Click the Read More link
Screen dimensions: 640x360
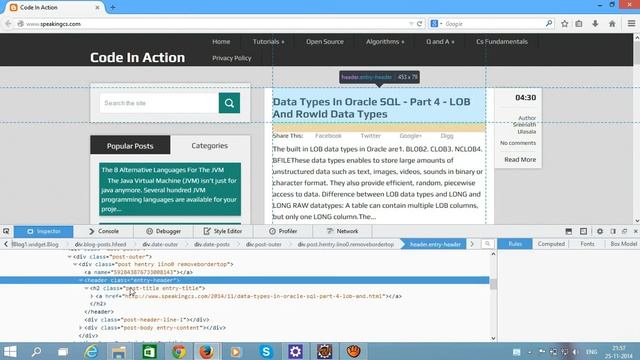pyautogui.click(x=520, y=160)
